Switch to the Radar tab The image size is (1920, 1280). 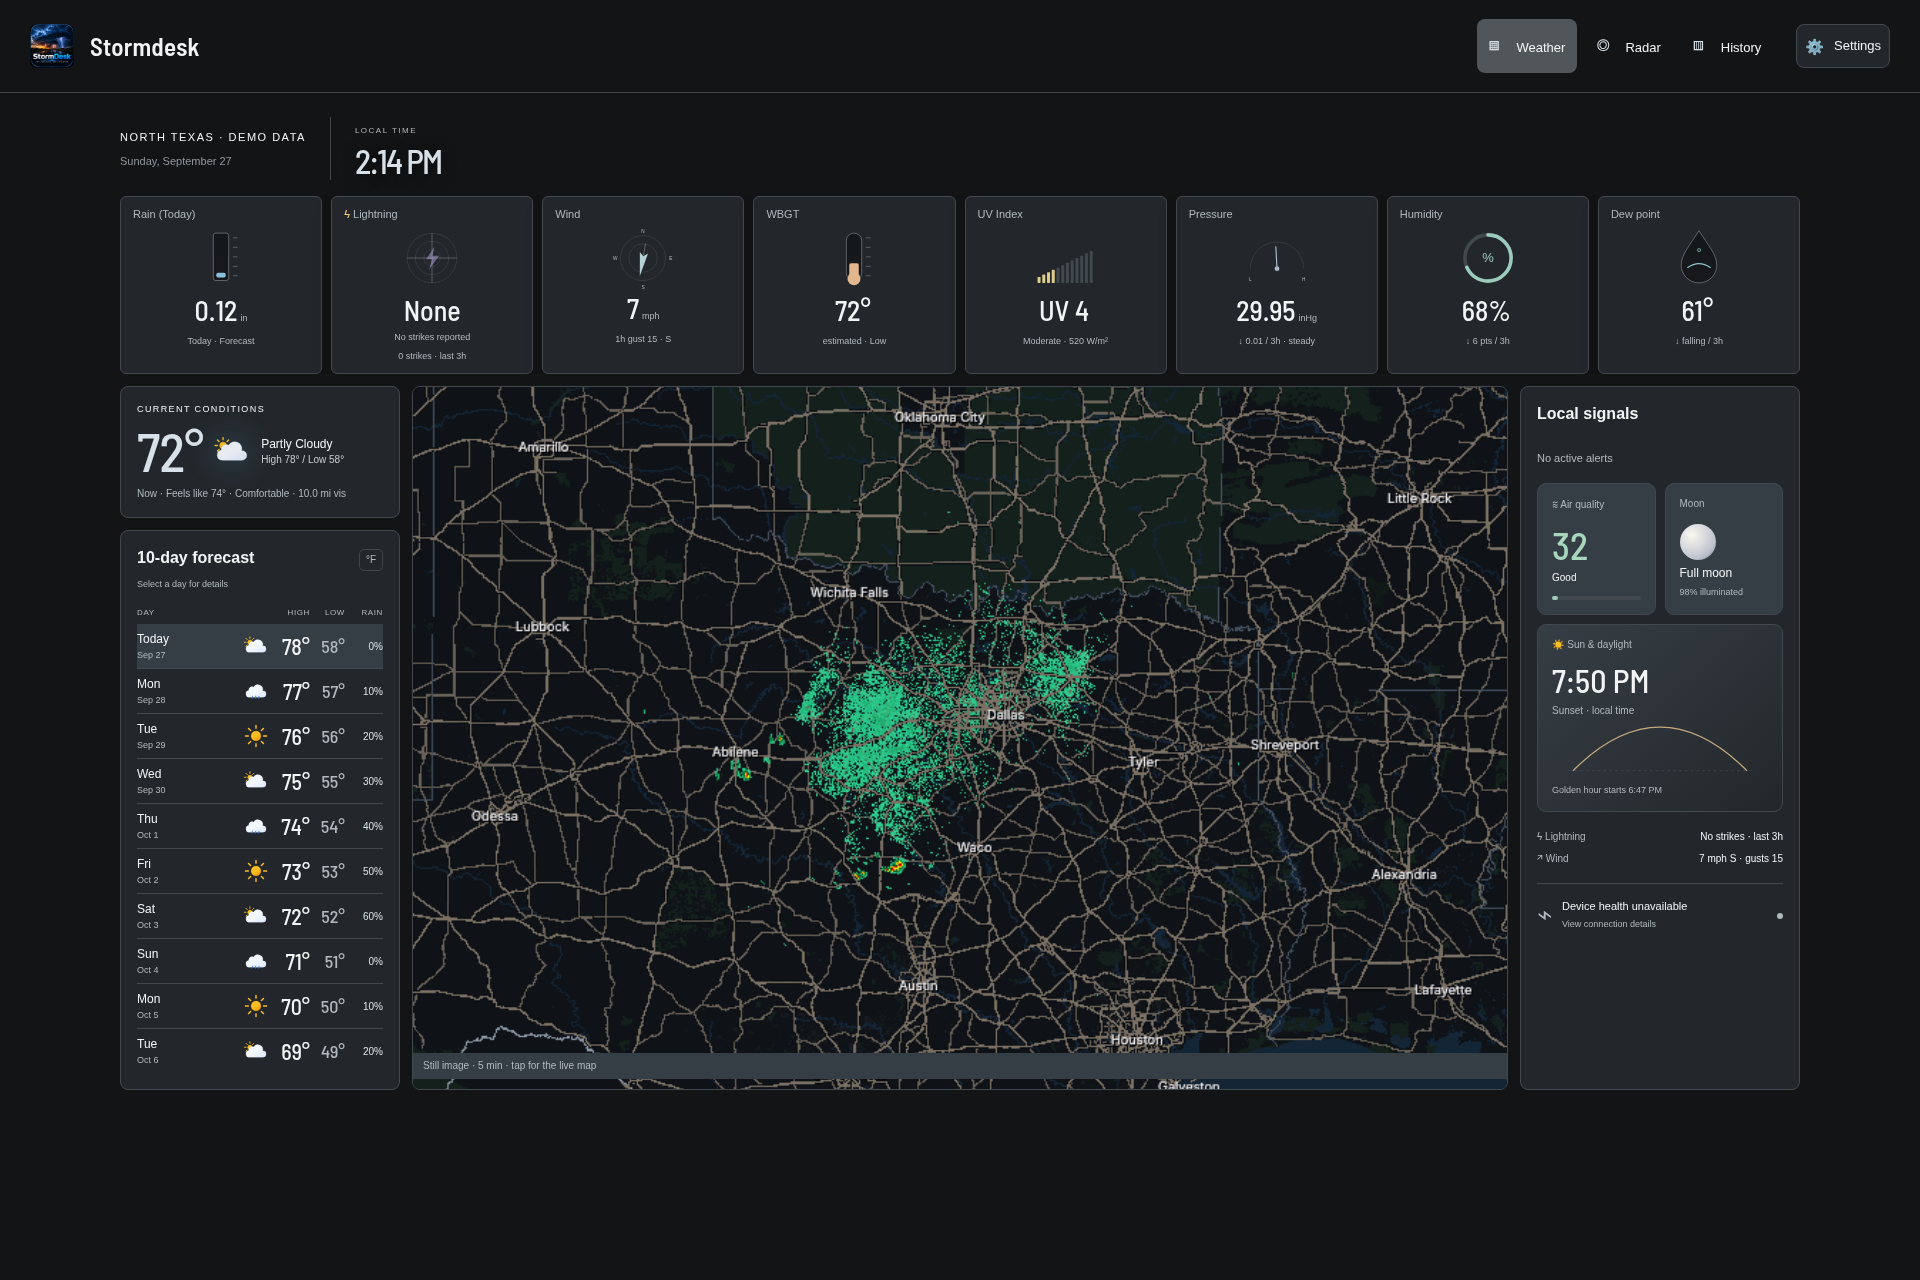[1629, 47]
